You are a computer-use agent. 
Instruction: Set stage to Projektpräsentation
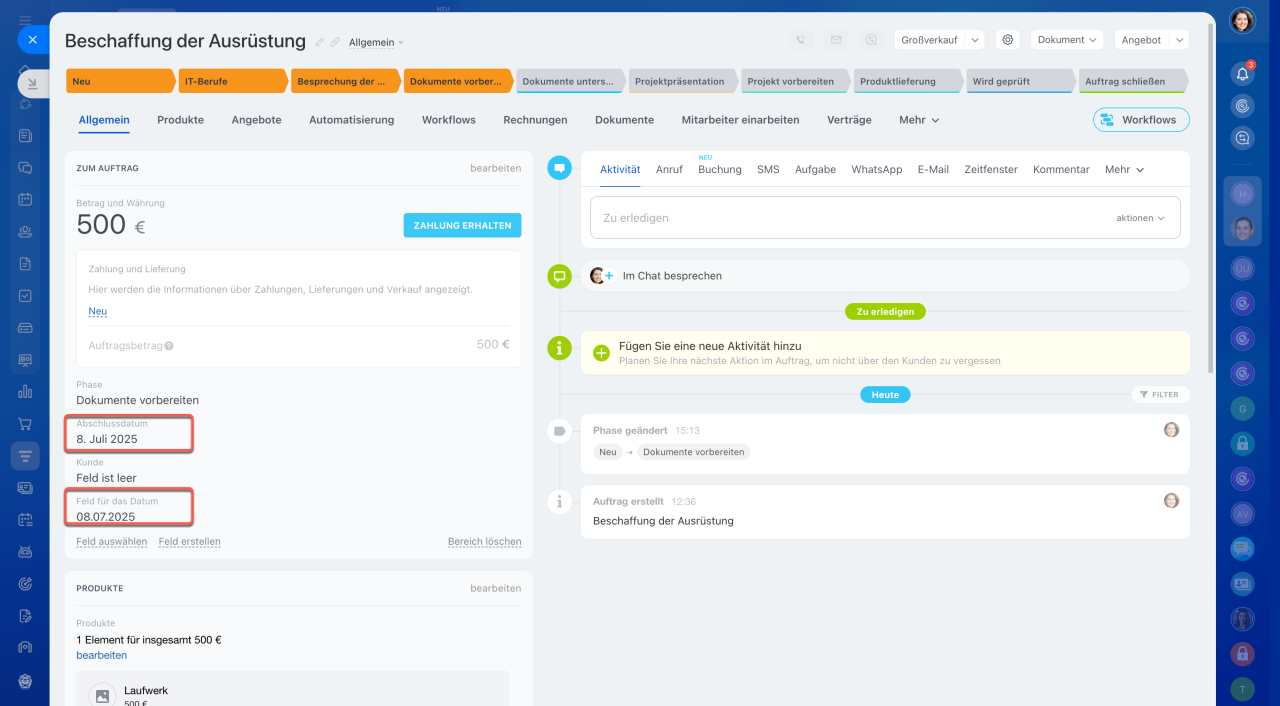683,81
